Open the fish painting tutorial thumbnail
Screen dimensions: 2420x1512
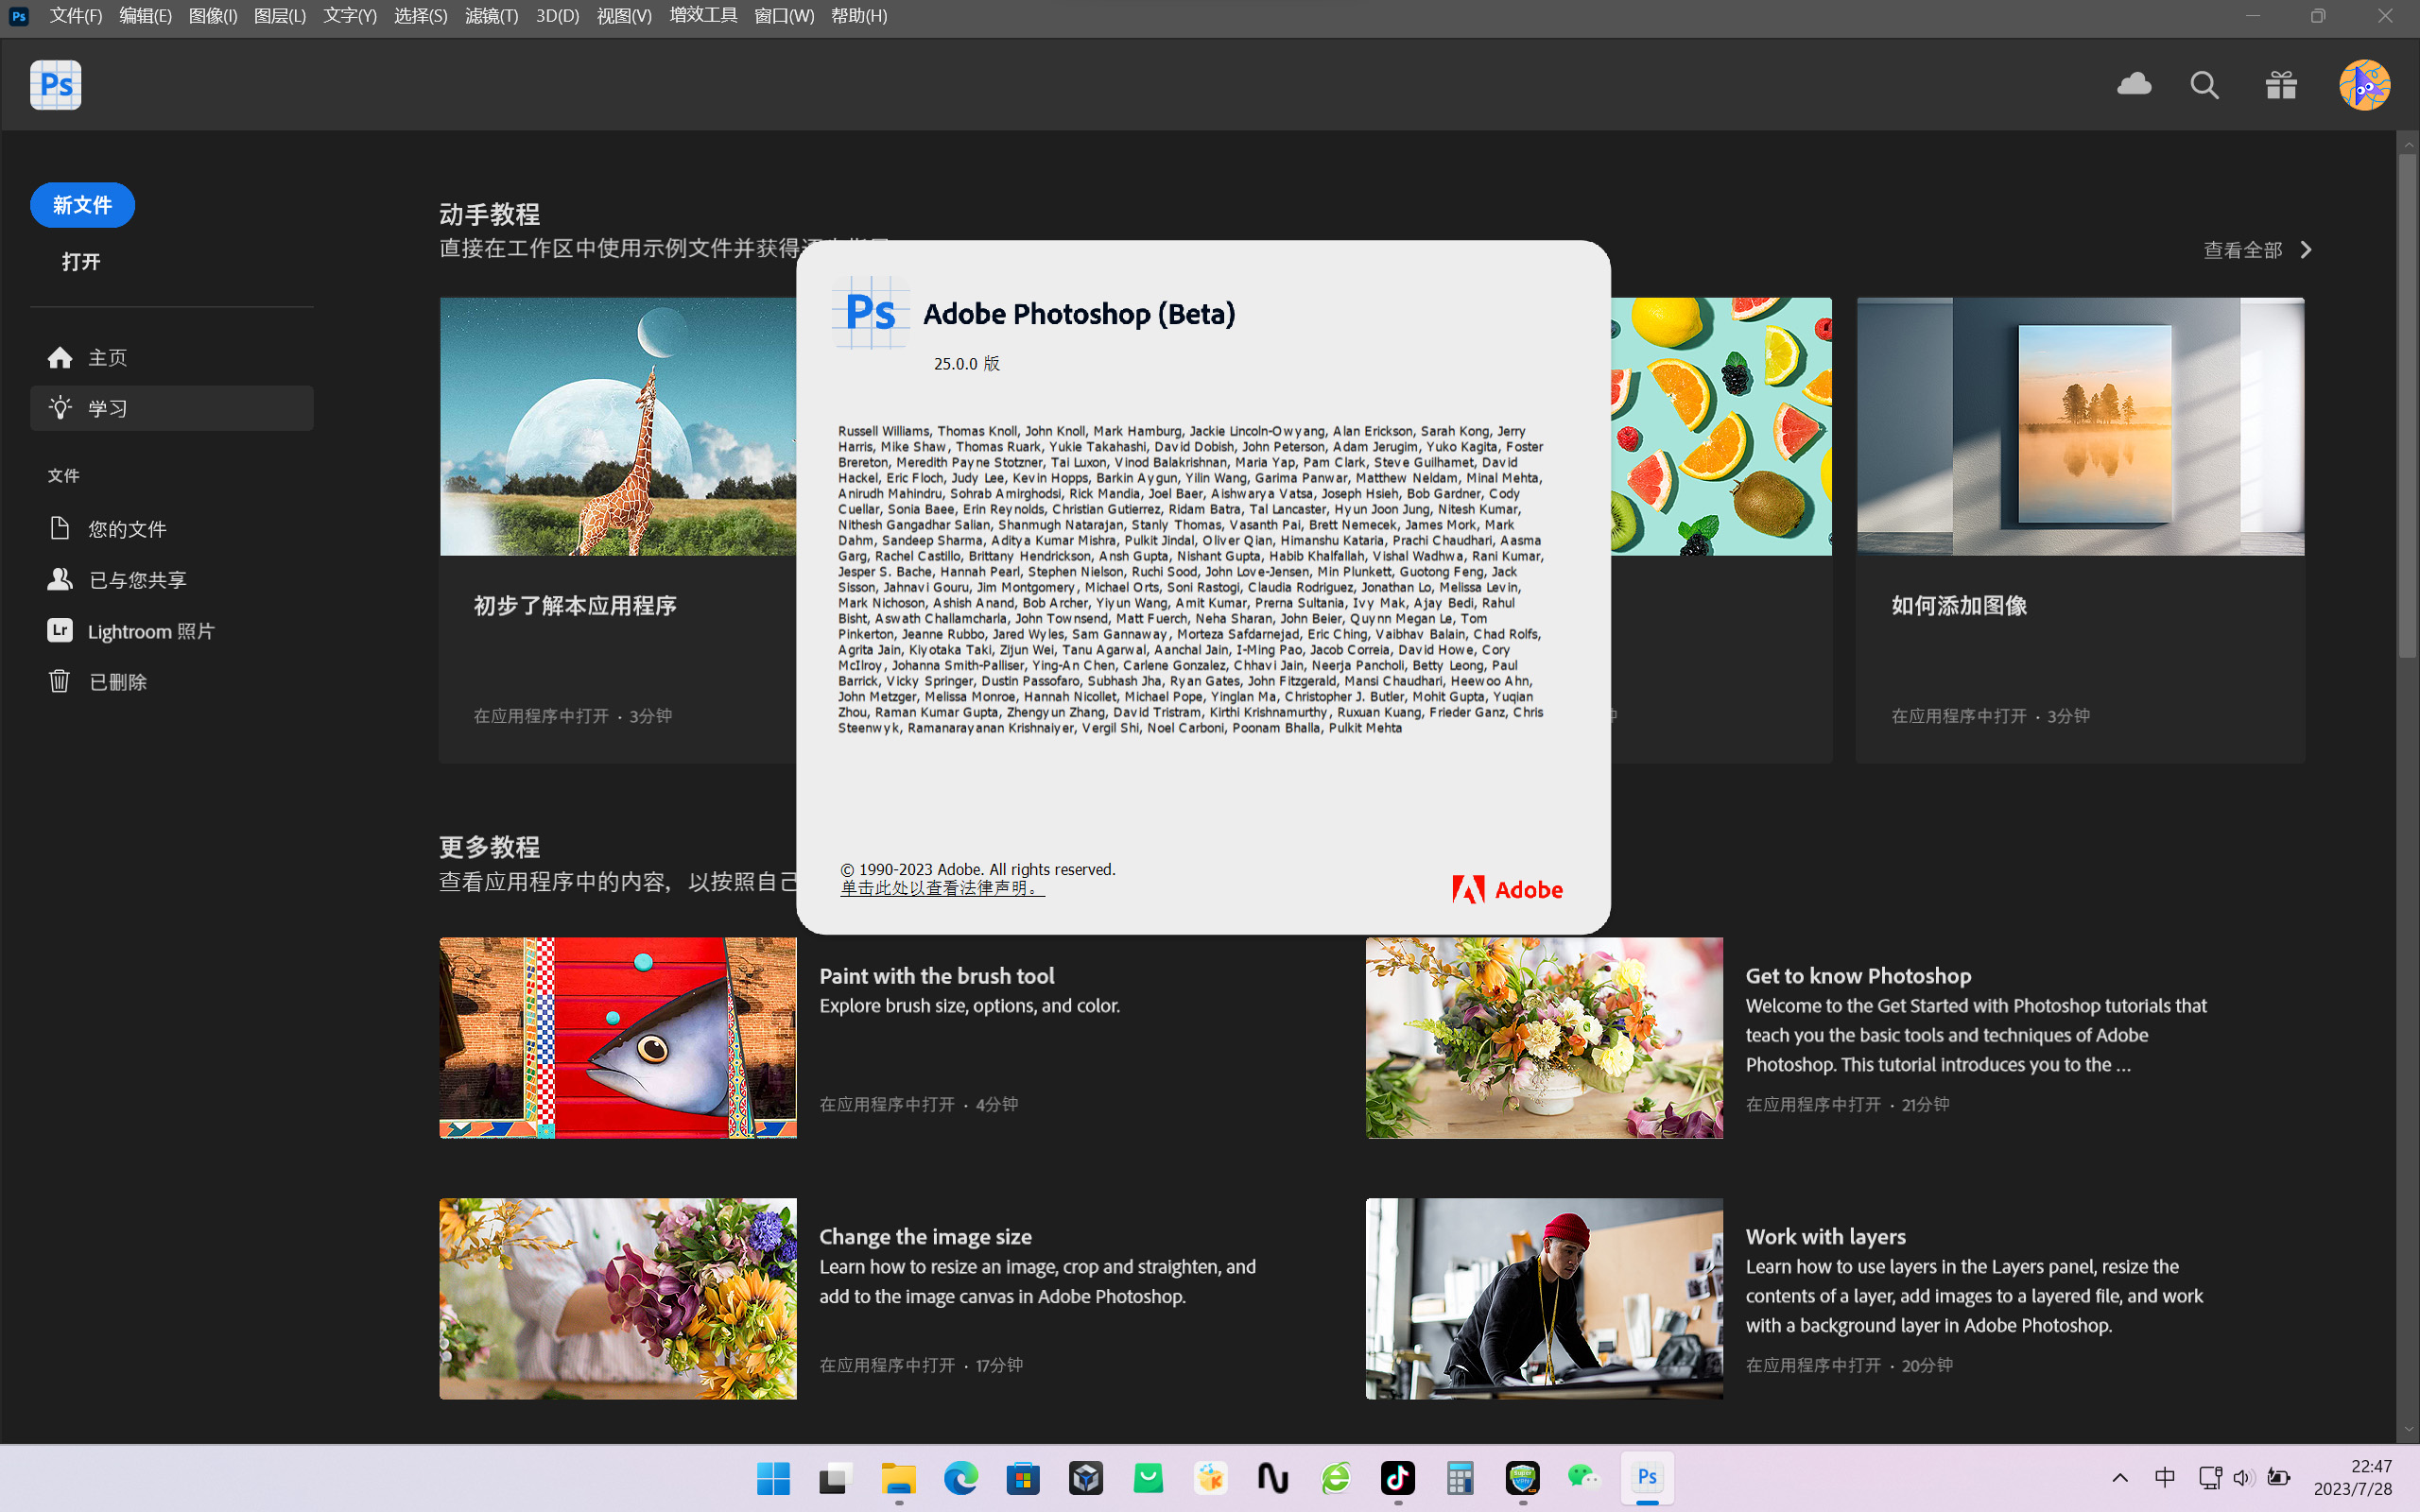pyautogui.click(x=618, y=1037)
